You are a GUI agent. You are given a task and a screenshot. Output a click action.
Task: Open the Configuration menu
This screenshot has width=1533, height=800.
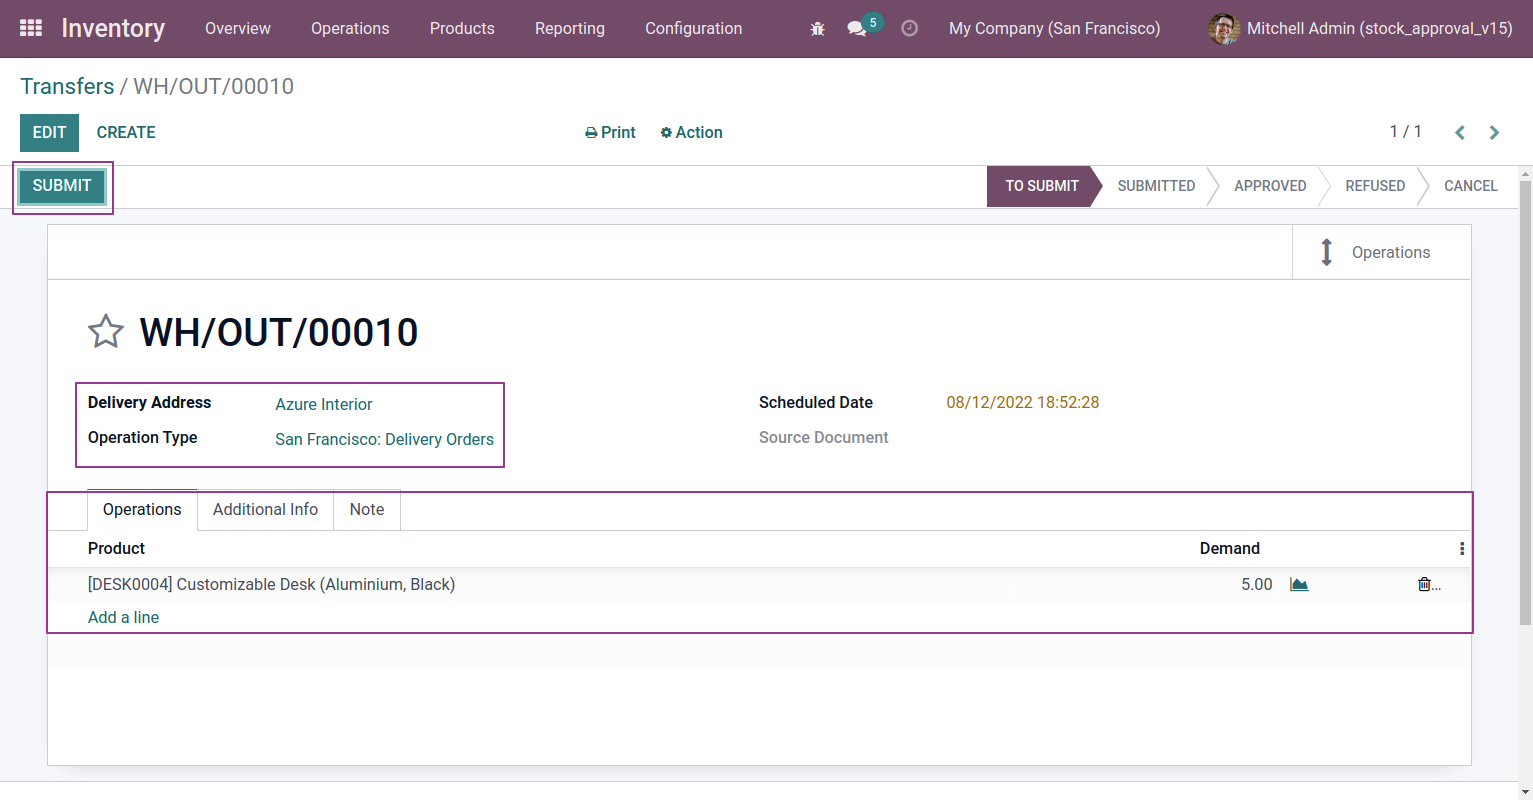(x=694, y=29)
